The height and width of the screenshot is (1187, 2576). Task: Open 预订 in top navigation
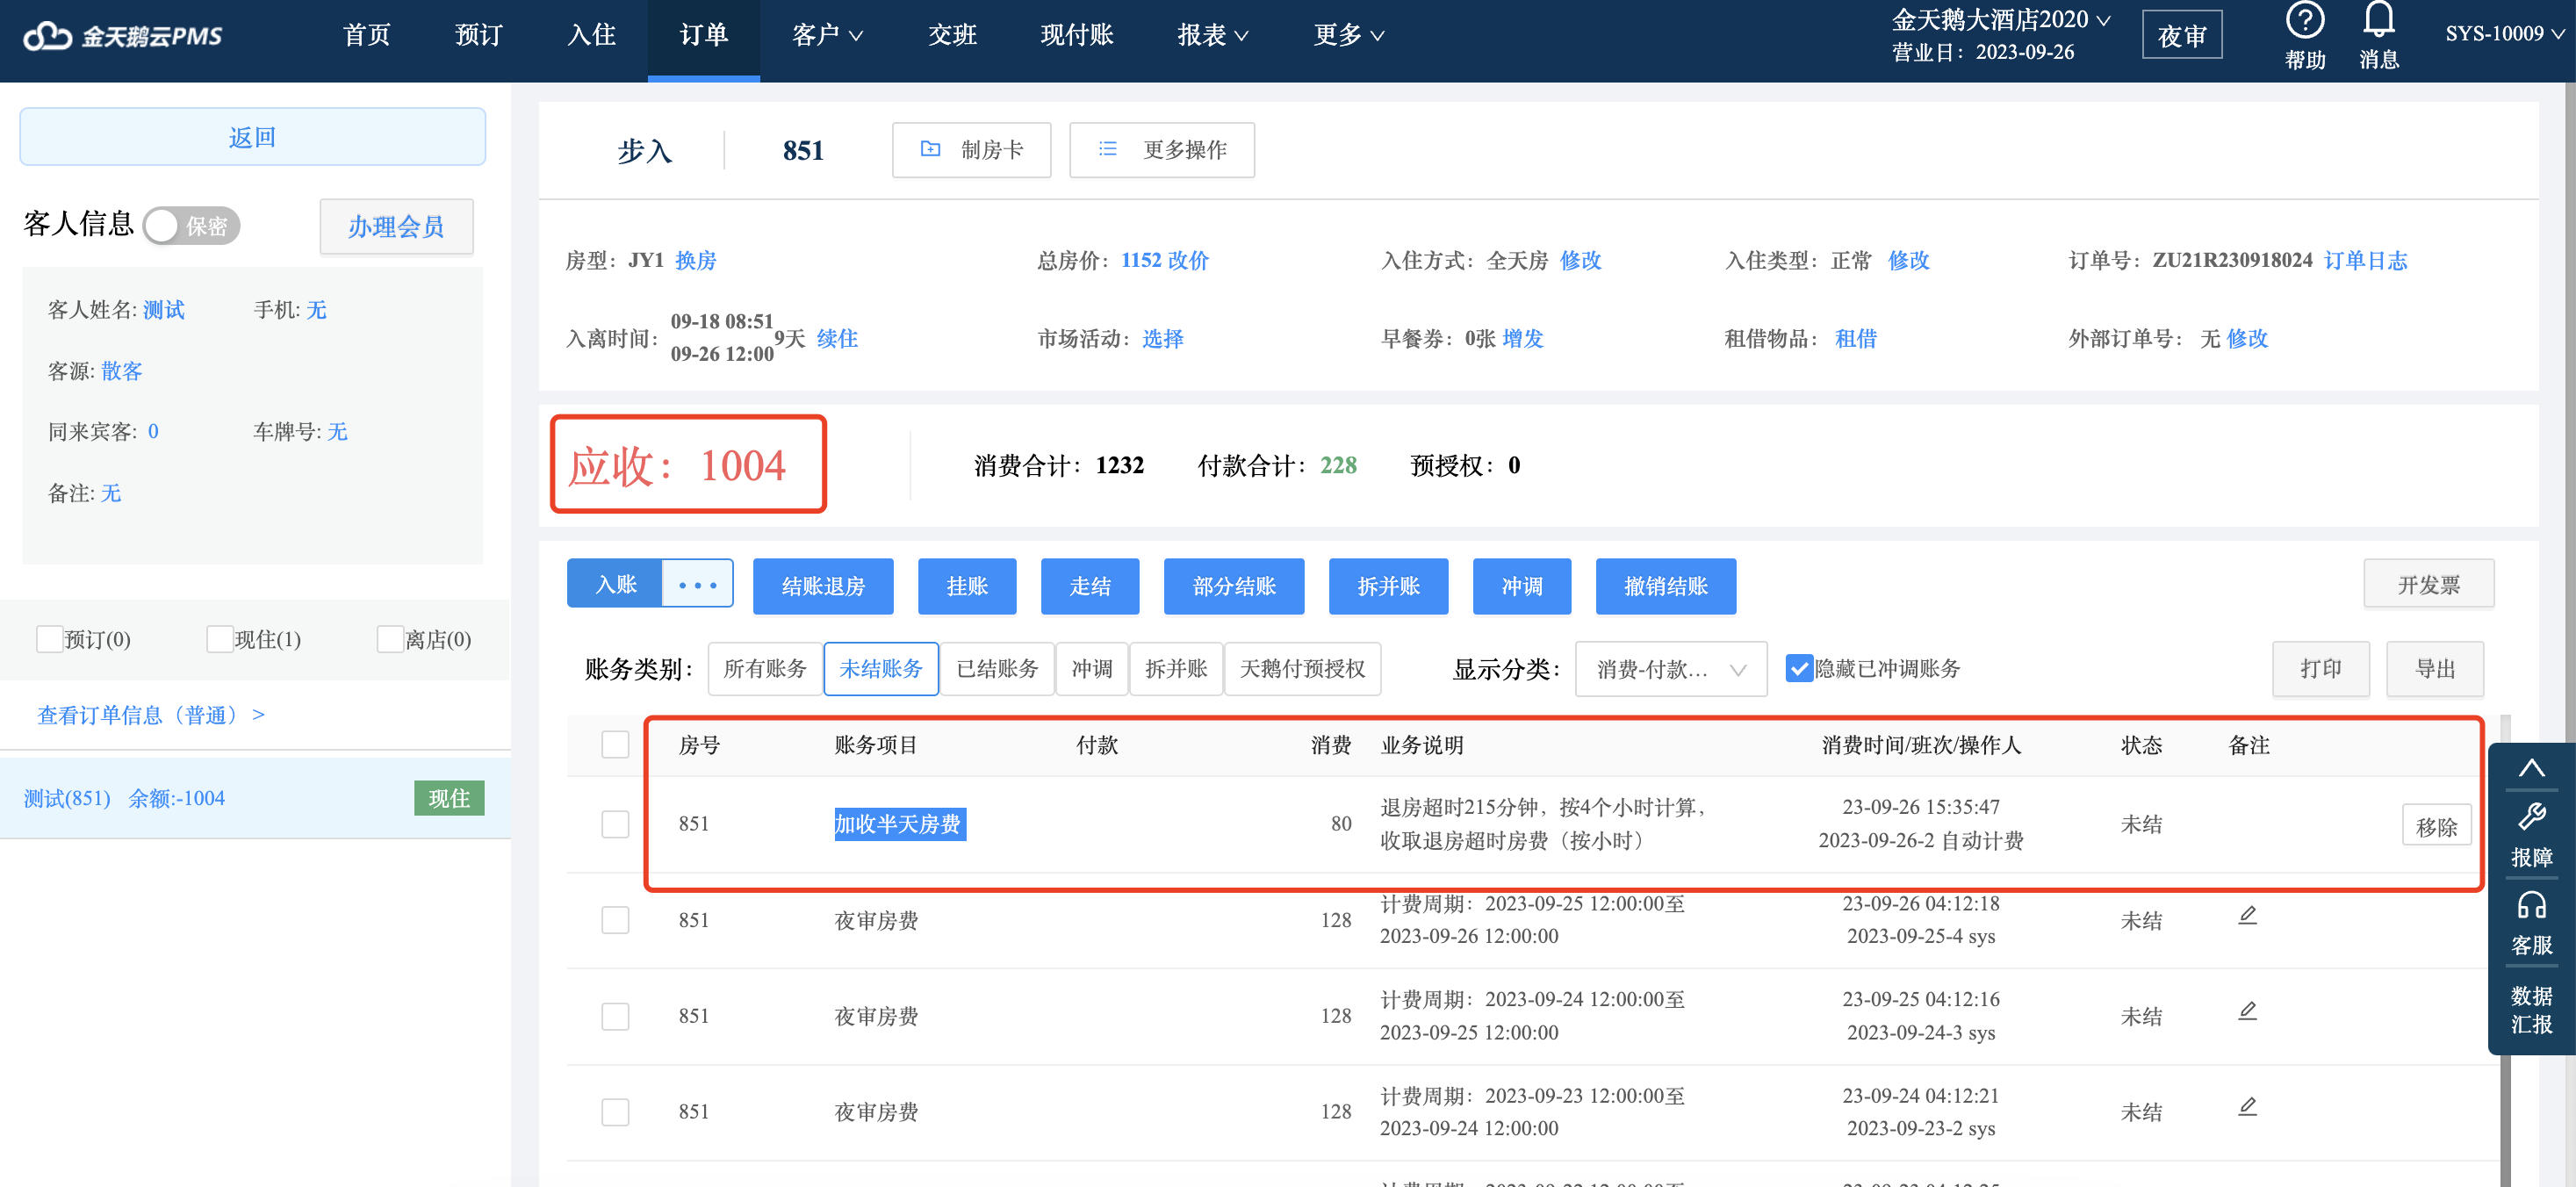click(x=478, y=36)
